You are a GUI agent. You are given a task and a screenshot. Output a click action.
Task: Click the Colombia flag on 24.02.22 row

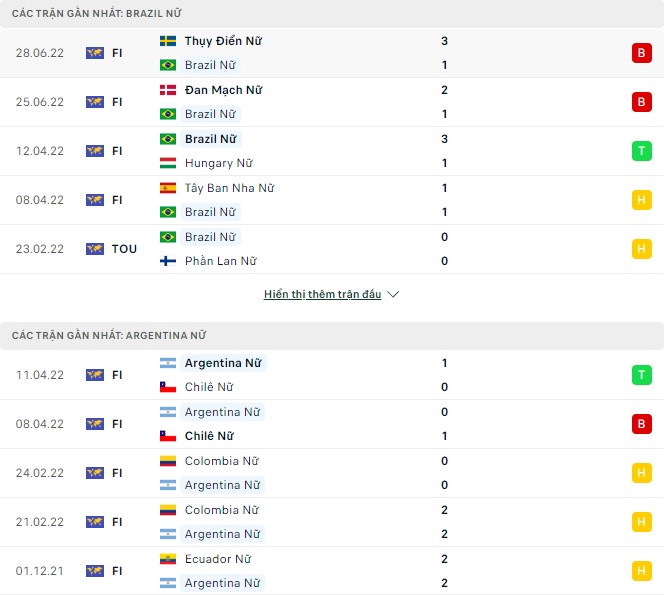pos(168,461)
